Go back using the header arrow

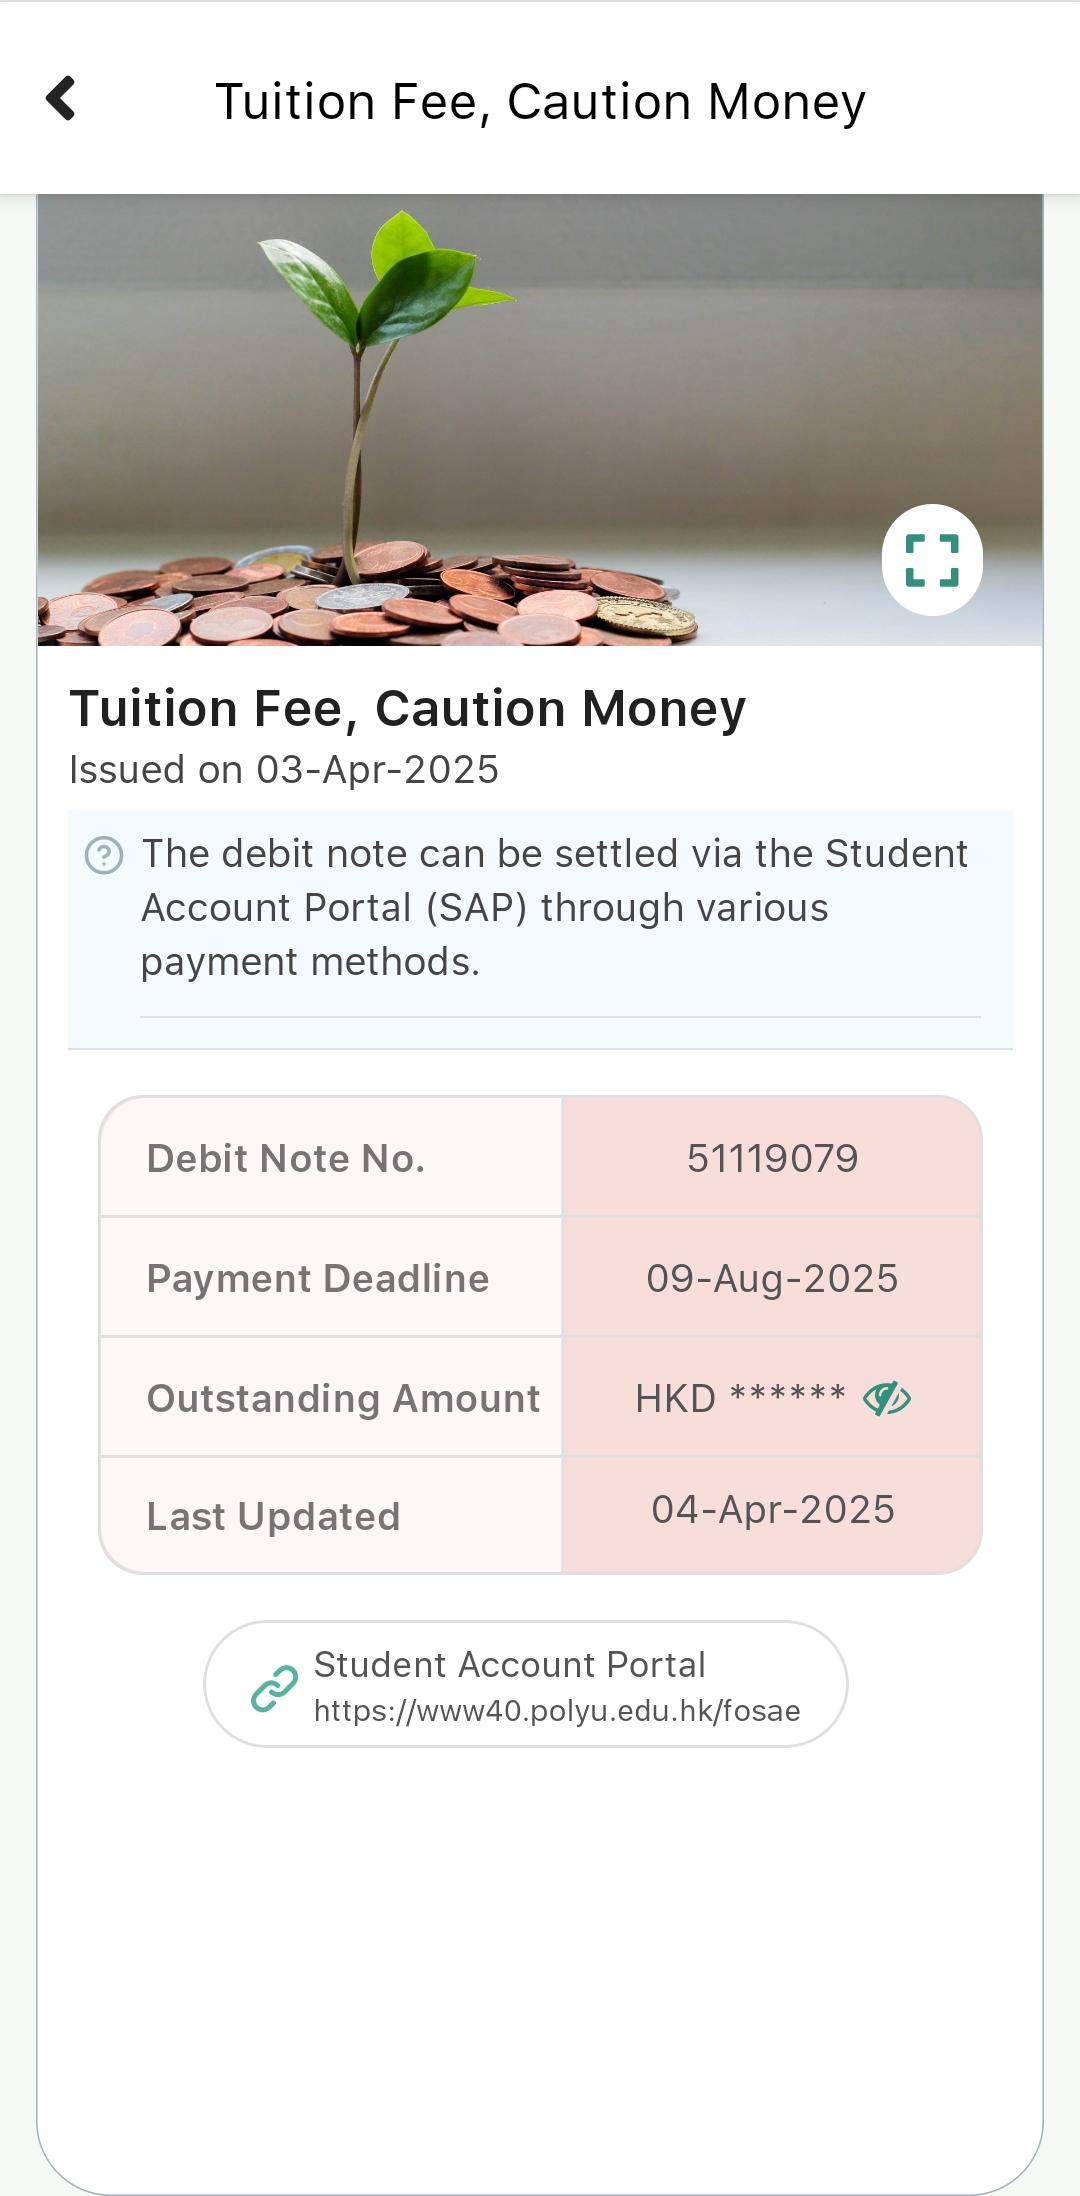[x=61, y=99]
